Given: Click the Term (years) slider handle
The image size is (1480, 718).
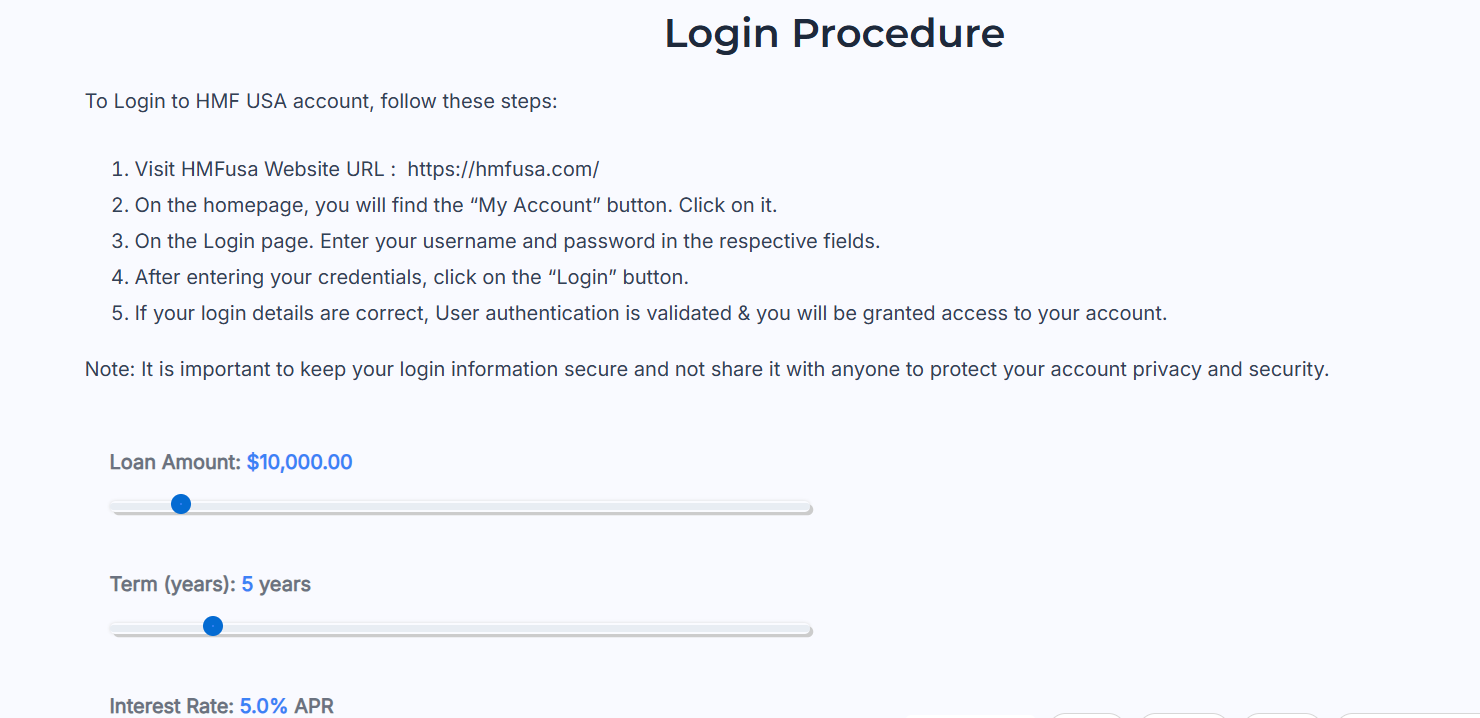Looking at the screenshot, I should pos(213,626).
